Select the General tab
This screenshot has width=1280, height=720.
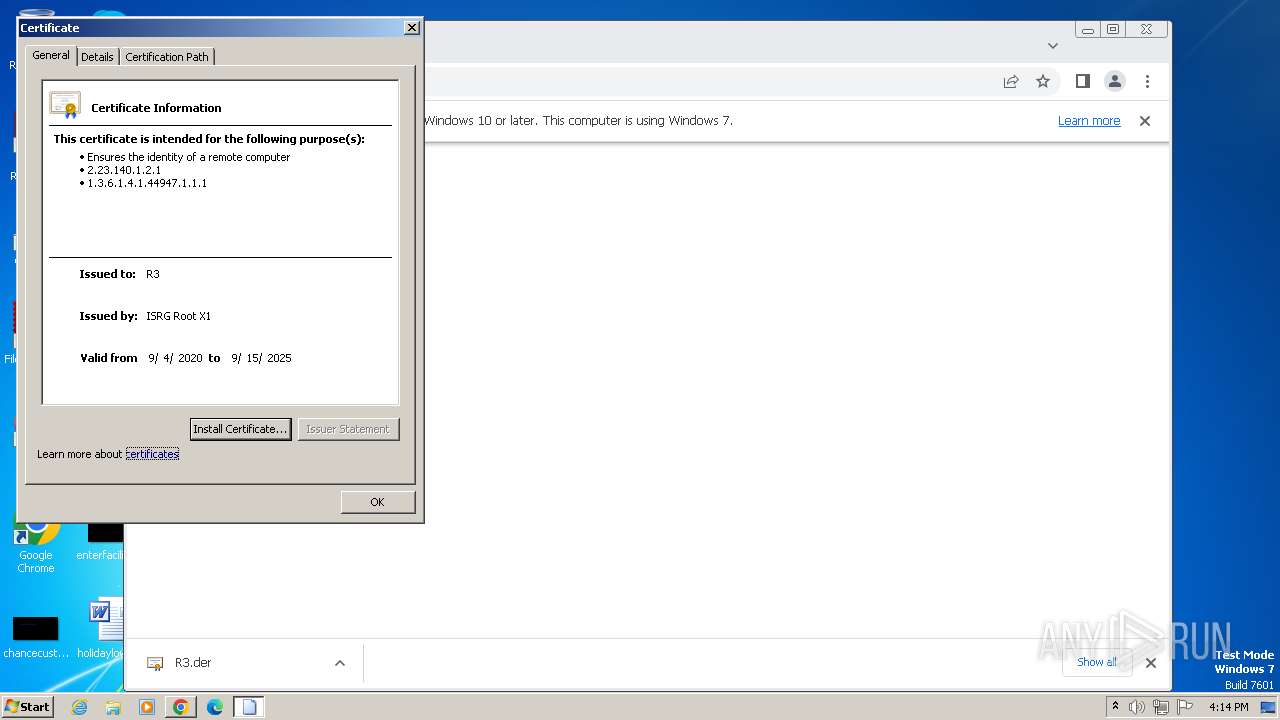pyautogui.click(x=51, y=55)
